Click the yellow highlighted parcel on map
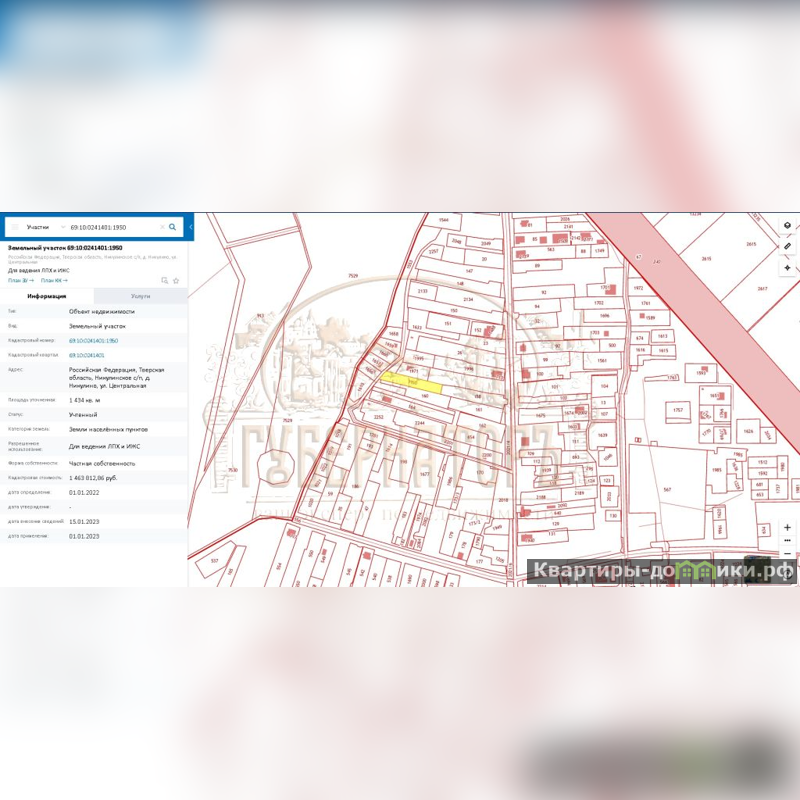The width and height of the screenshot is (800, 800). pos(413,381)
